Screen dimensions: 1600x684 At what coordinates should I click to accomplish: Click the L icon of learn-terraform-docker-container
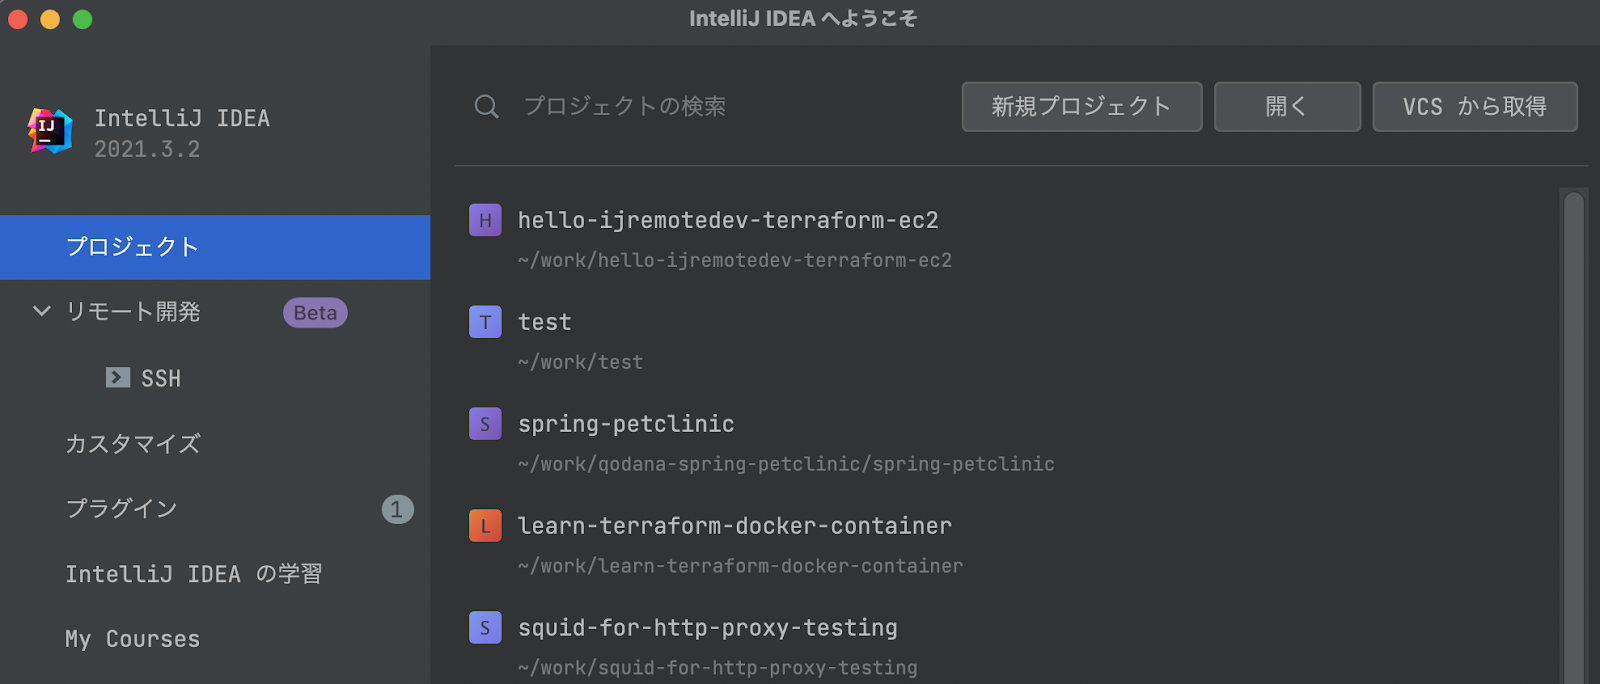[x=485, y=526]
